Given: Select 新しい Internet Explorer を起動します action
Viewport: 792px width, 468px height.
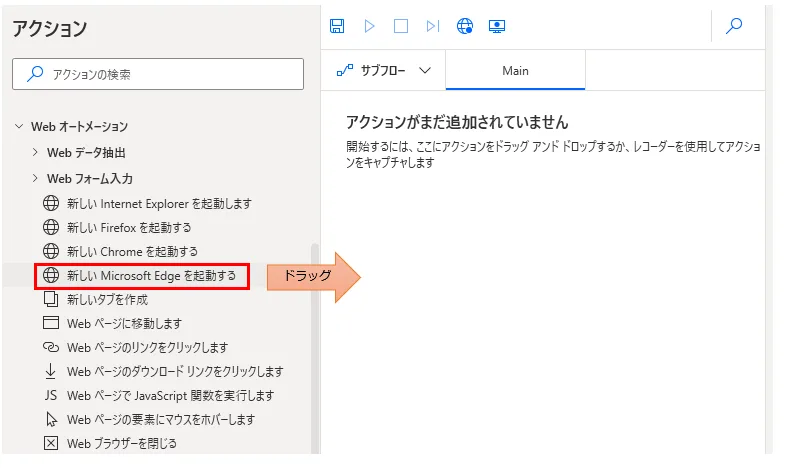Looking at the screenshot, I should pos(158,203).
